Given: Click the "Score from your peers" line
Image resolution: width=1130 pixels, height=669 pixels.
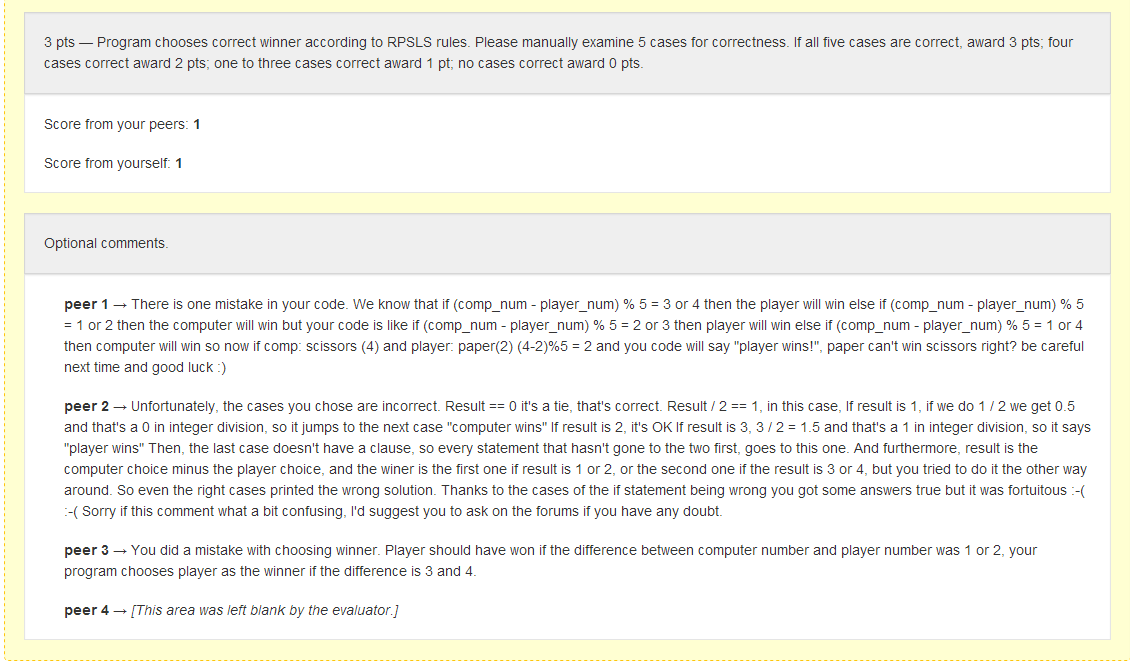Looking at the screenshot, I should point(122,124).
